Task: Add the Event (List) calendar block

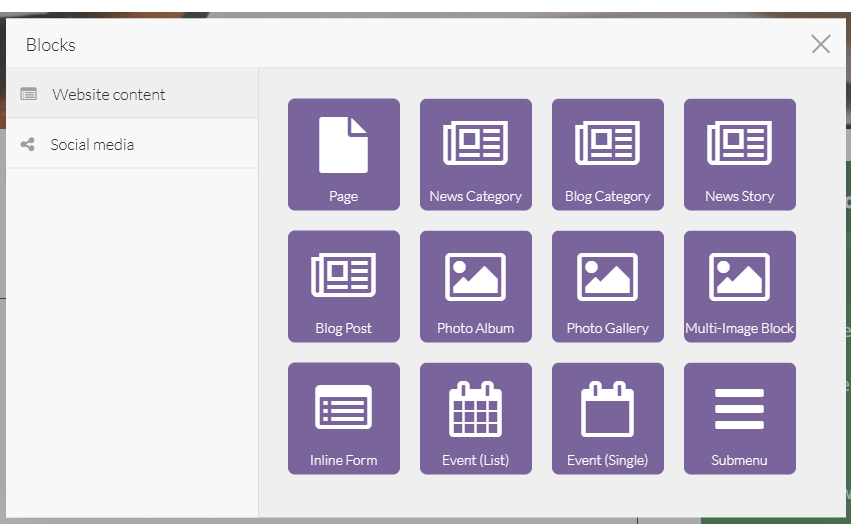Action: click(475, 418)
